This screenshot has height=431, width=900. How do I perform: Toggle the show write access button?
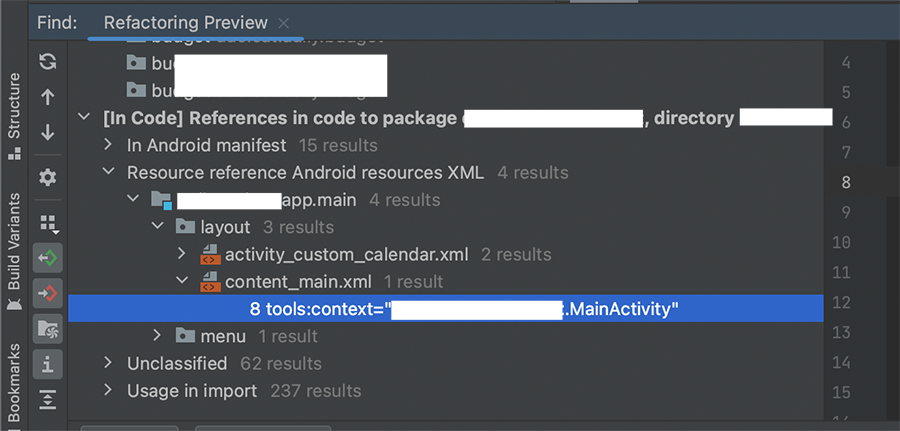click(x=47, y=293)
